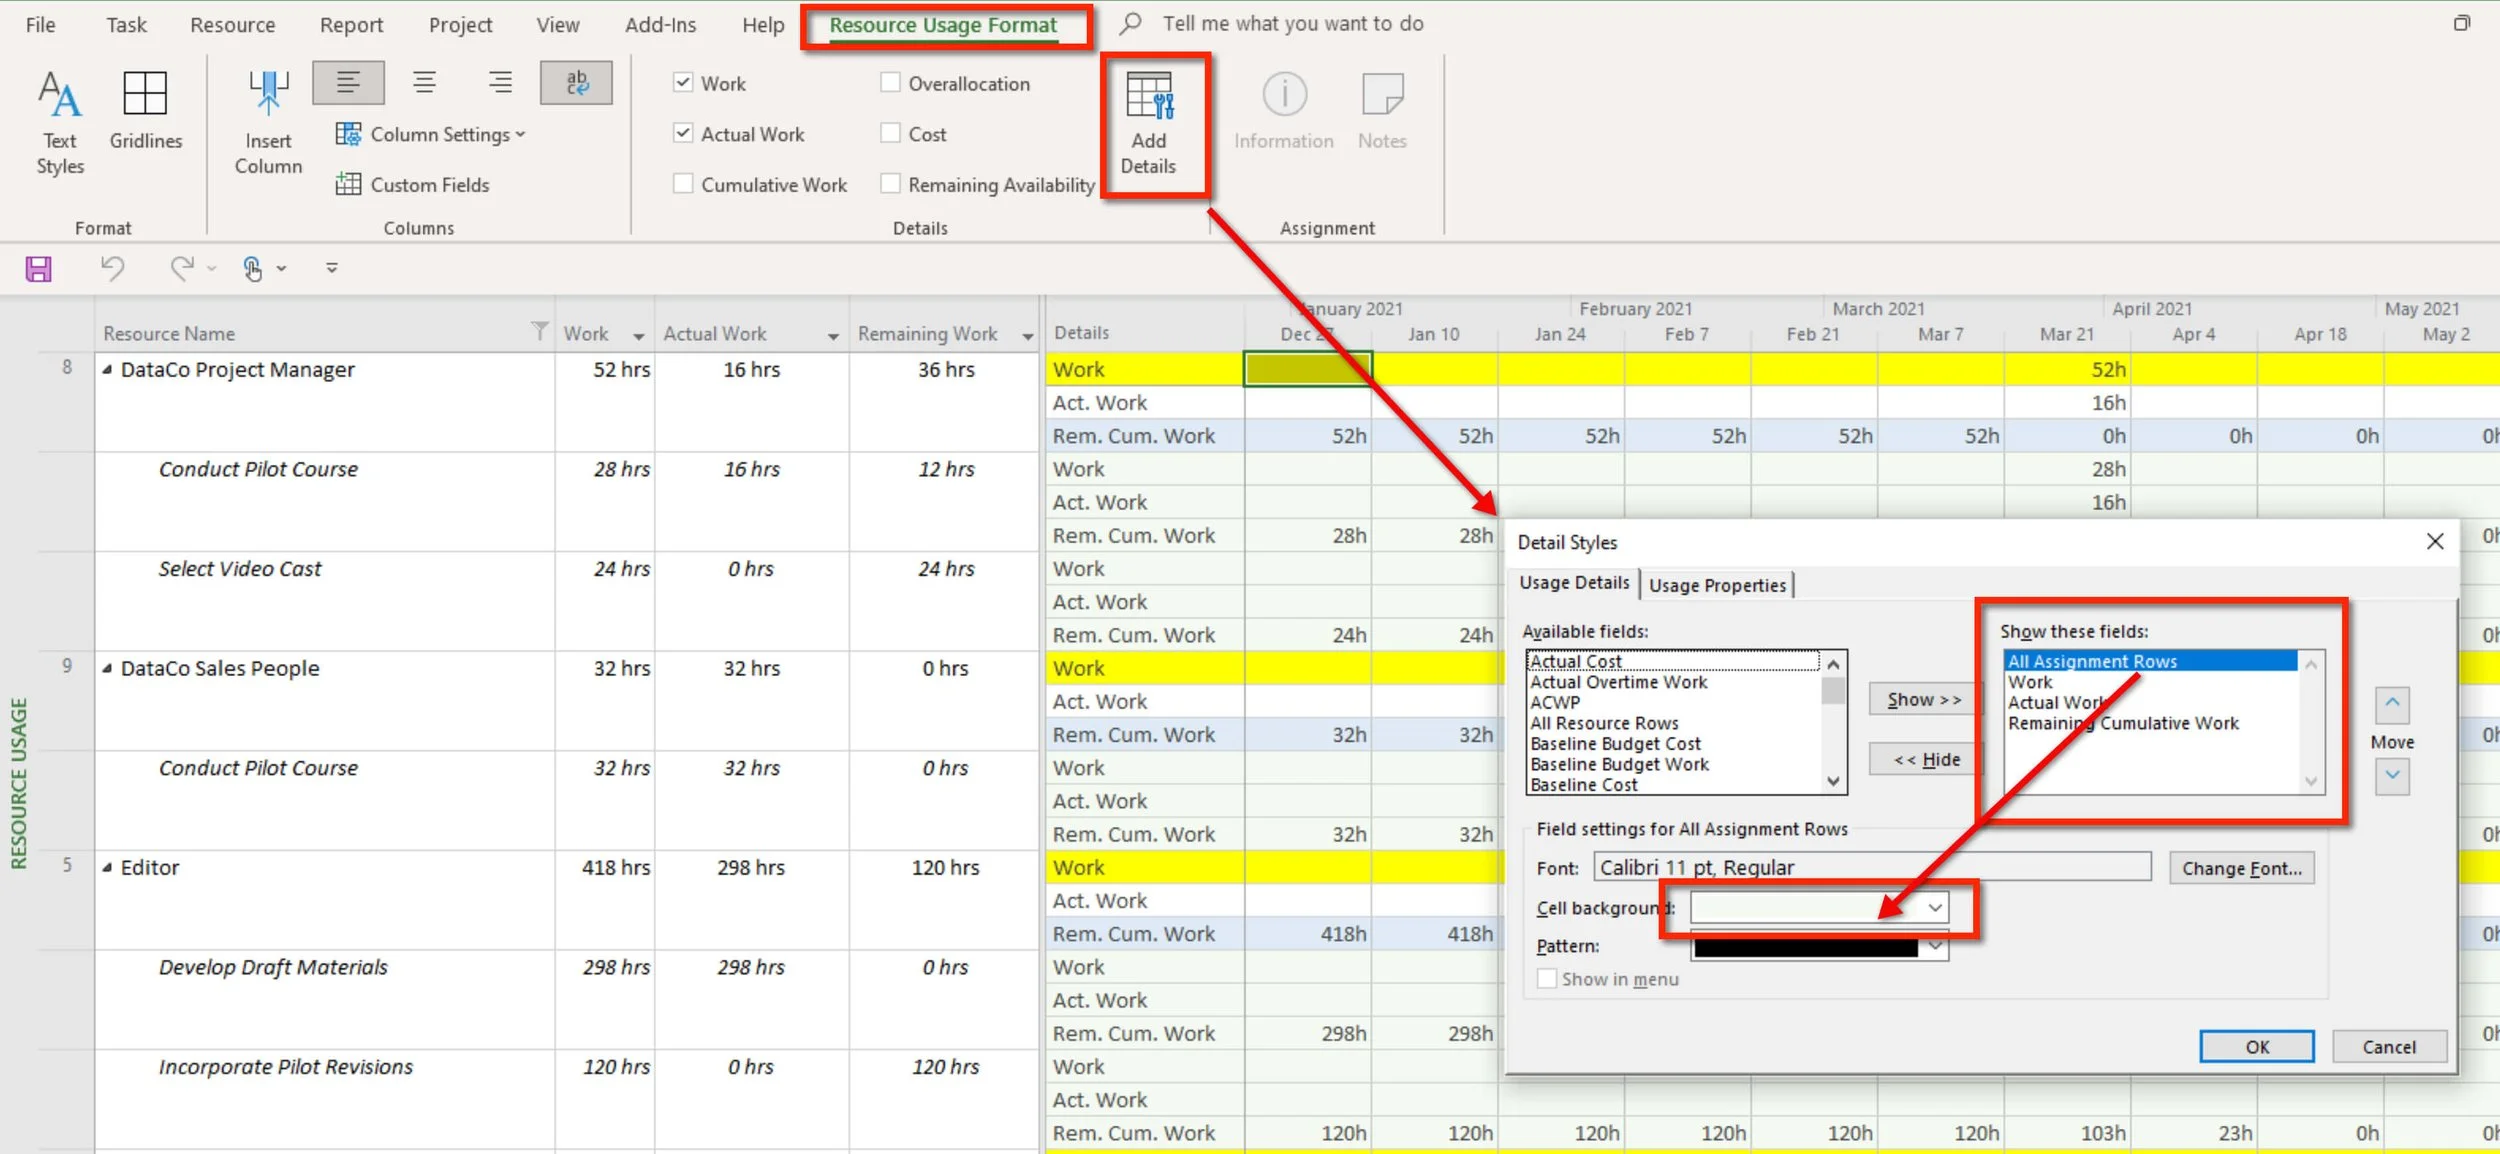Move field down in Detail Styles
The height and width of the screenshot is (1154, 2500).
coord(2392,776)
